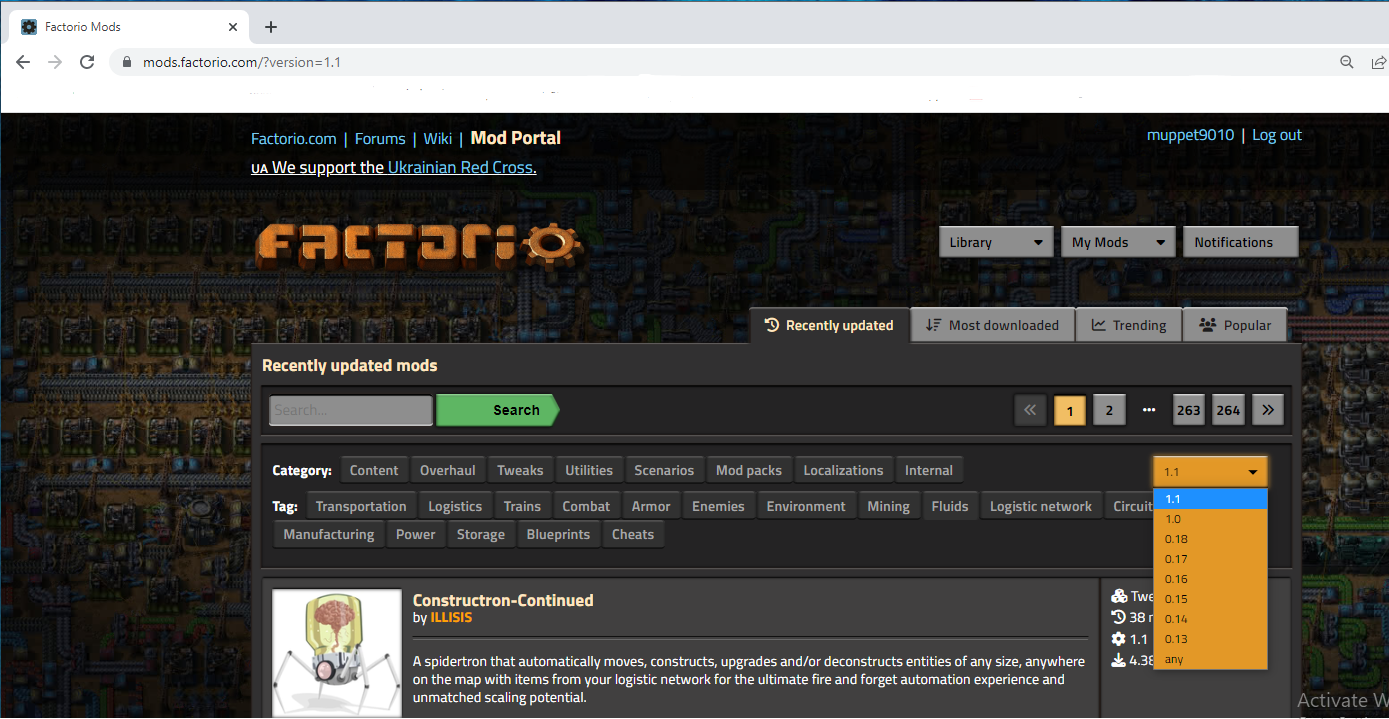
Task: Select version 'any' from list
Action: coord(1210,659)
